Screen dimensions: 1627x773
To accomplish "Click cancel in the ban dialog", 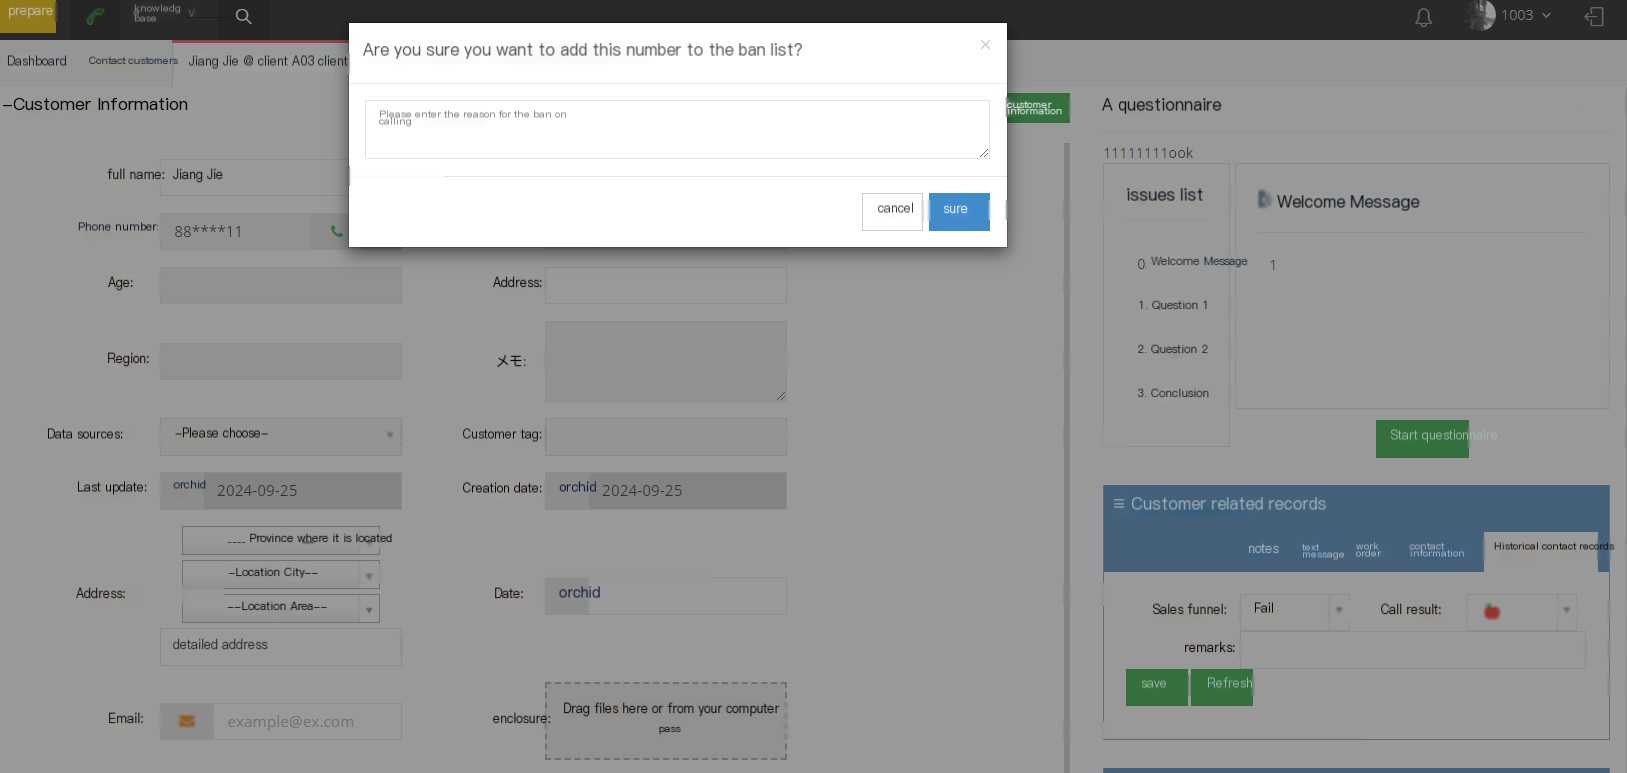I will (x=892, y=211).
